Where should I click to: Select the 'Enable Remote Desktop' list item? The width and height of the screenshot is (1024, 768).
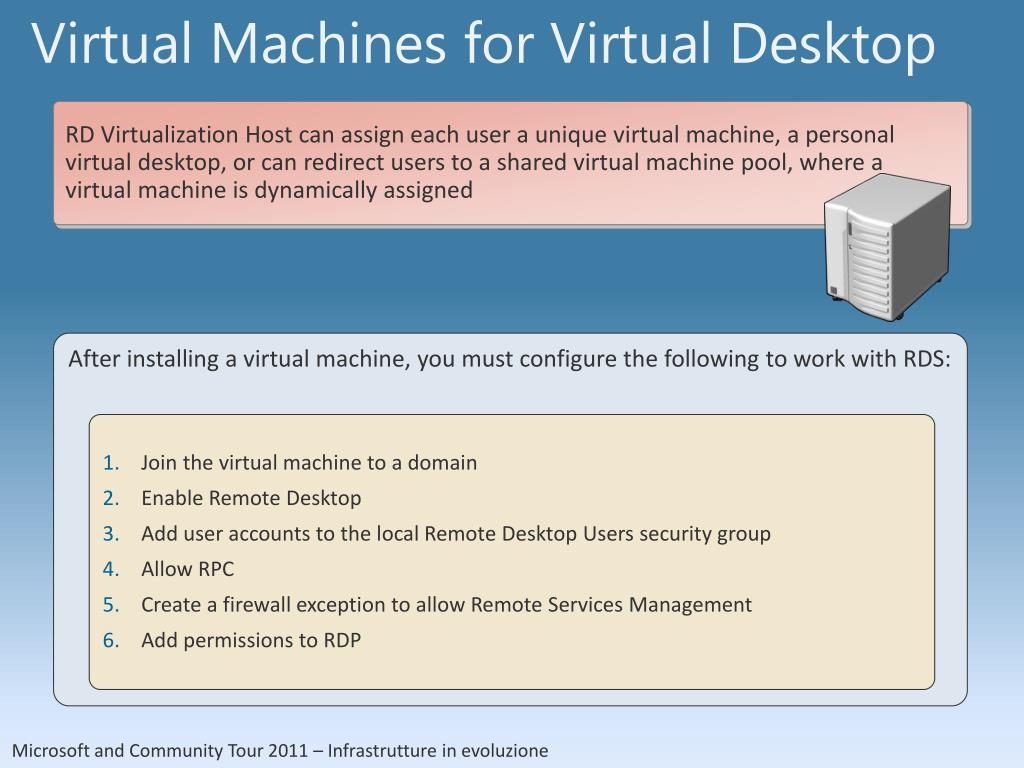(x=251, y=498)
